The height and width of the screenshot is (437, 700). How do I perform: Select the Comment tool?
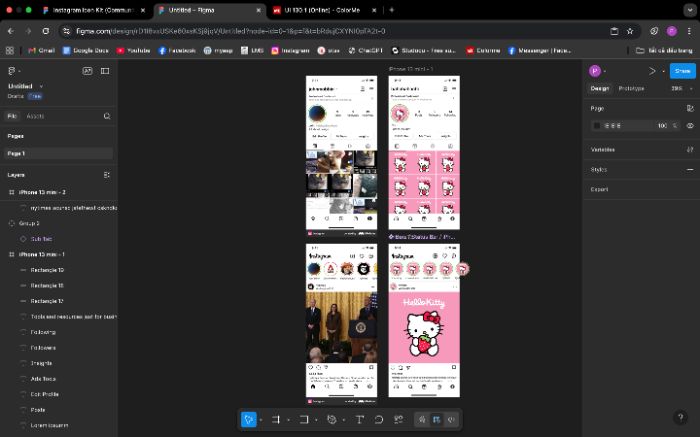pos(379,419)
